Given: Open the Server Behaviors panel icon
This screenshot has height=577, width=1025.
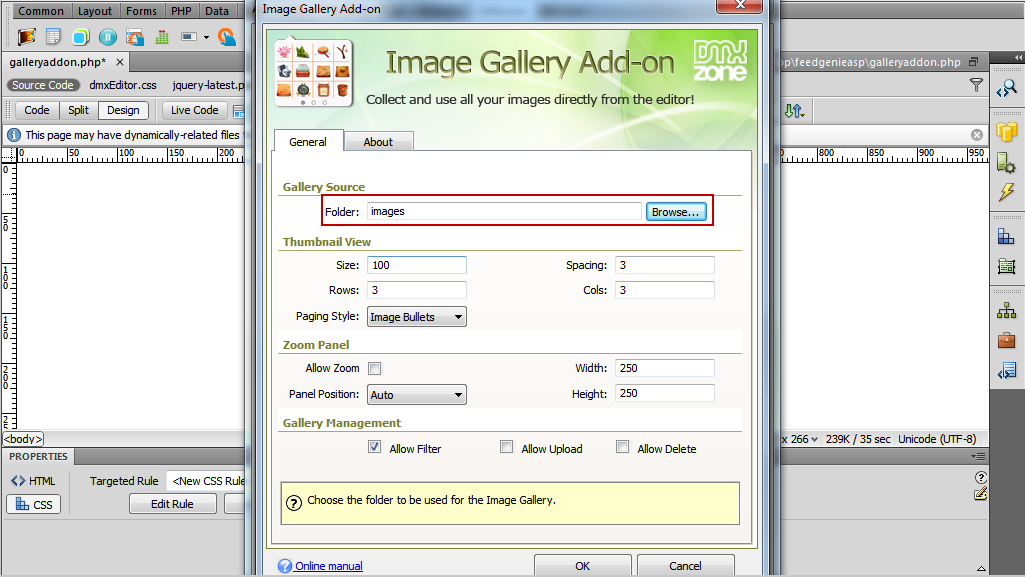Looking at the screenshot, I should tap(1007, 162).
